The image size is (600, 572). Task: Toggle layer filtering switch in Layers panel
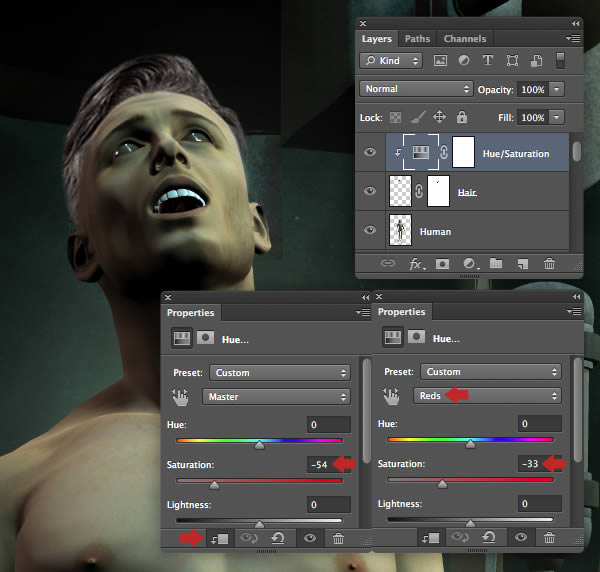(x=560, y=60)
